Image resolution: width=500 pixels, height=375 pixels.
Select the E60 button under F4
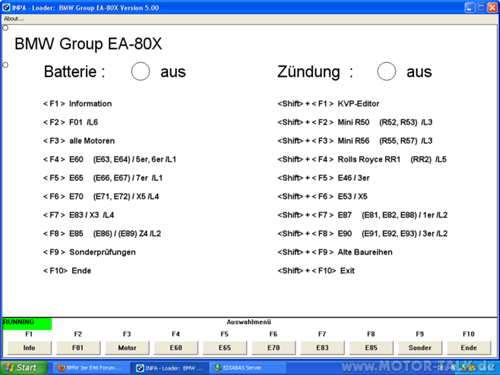coord(176,348)
